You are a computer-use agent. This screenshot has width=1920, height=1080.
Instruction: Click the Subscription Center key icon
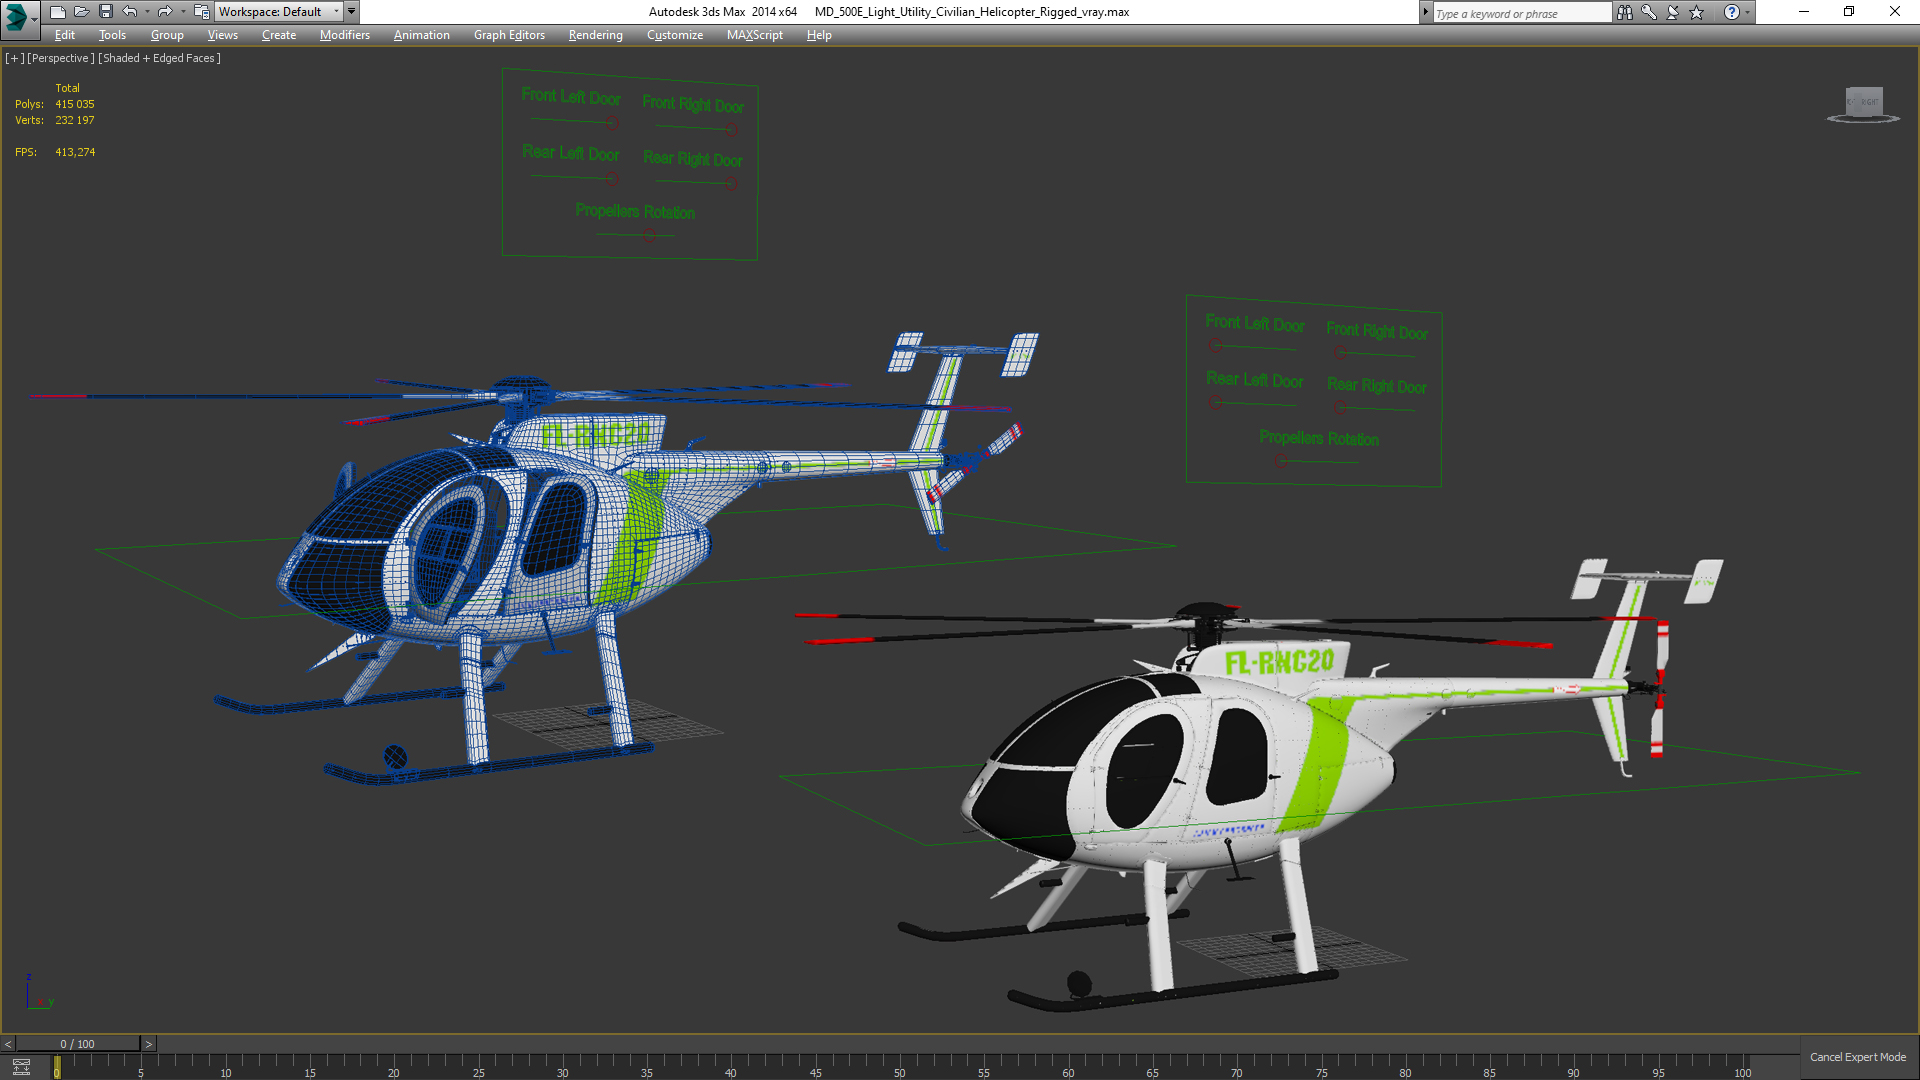1649,13
